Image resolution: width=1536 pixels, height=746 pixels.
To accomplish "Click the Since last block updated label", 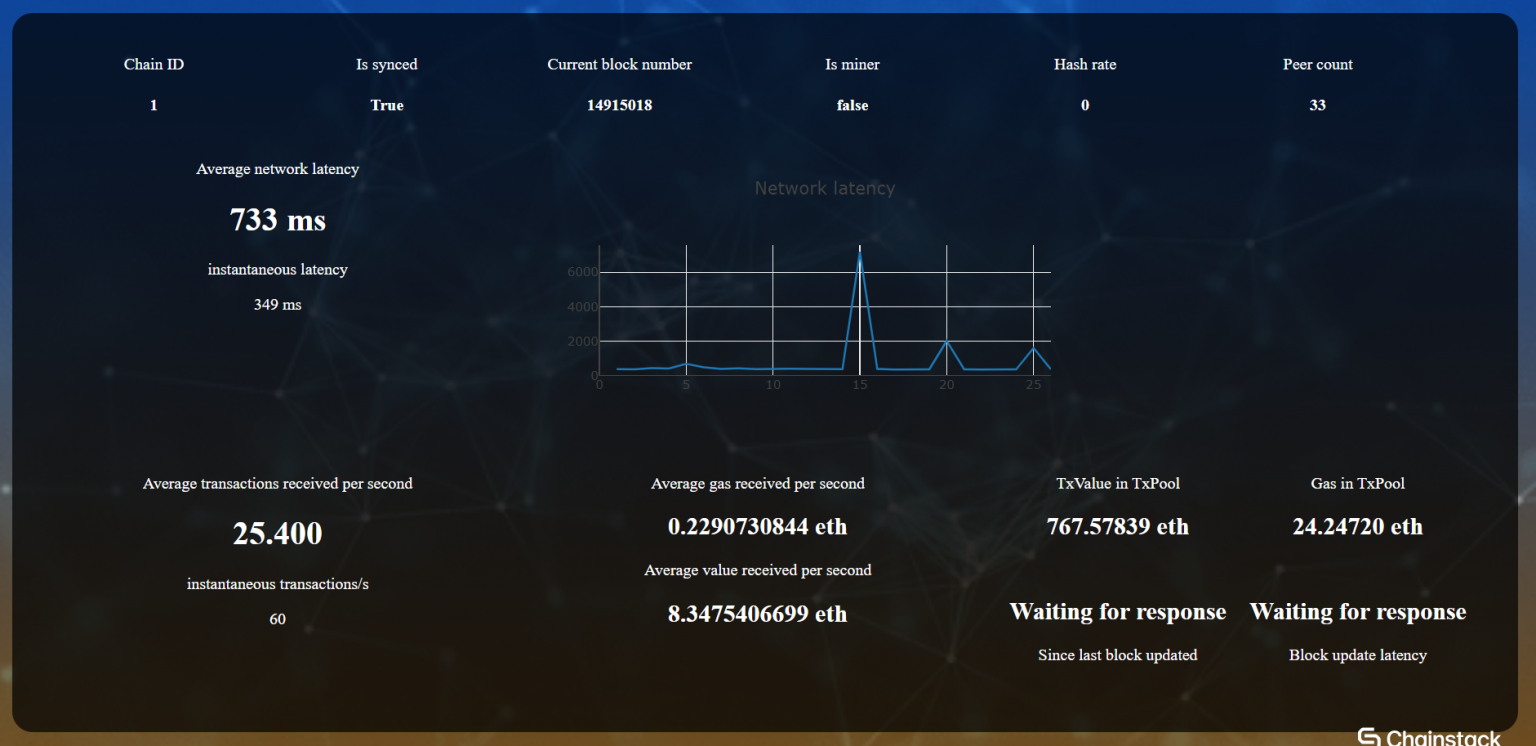I will click(1118, 655).
